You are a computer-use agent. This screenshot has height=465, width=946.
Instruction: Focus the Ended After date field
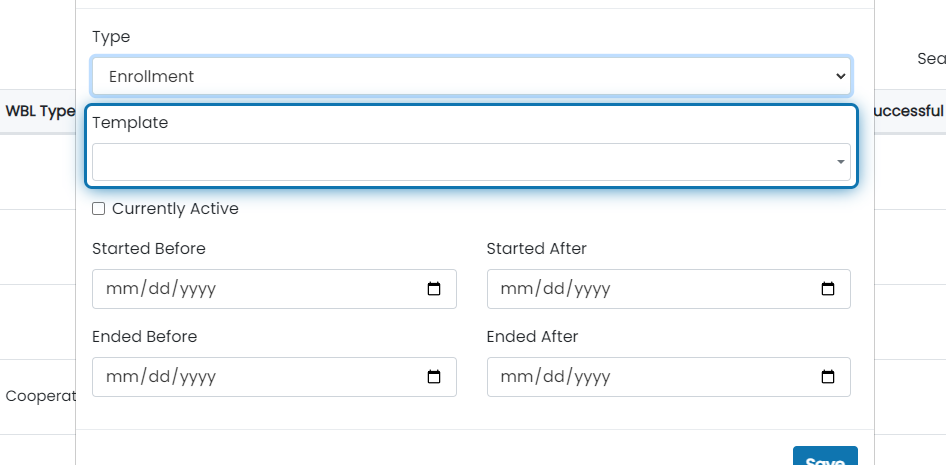coord(668,377)
